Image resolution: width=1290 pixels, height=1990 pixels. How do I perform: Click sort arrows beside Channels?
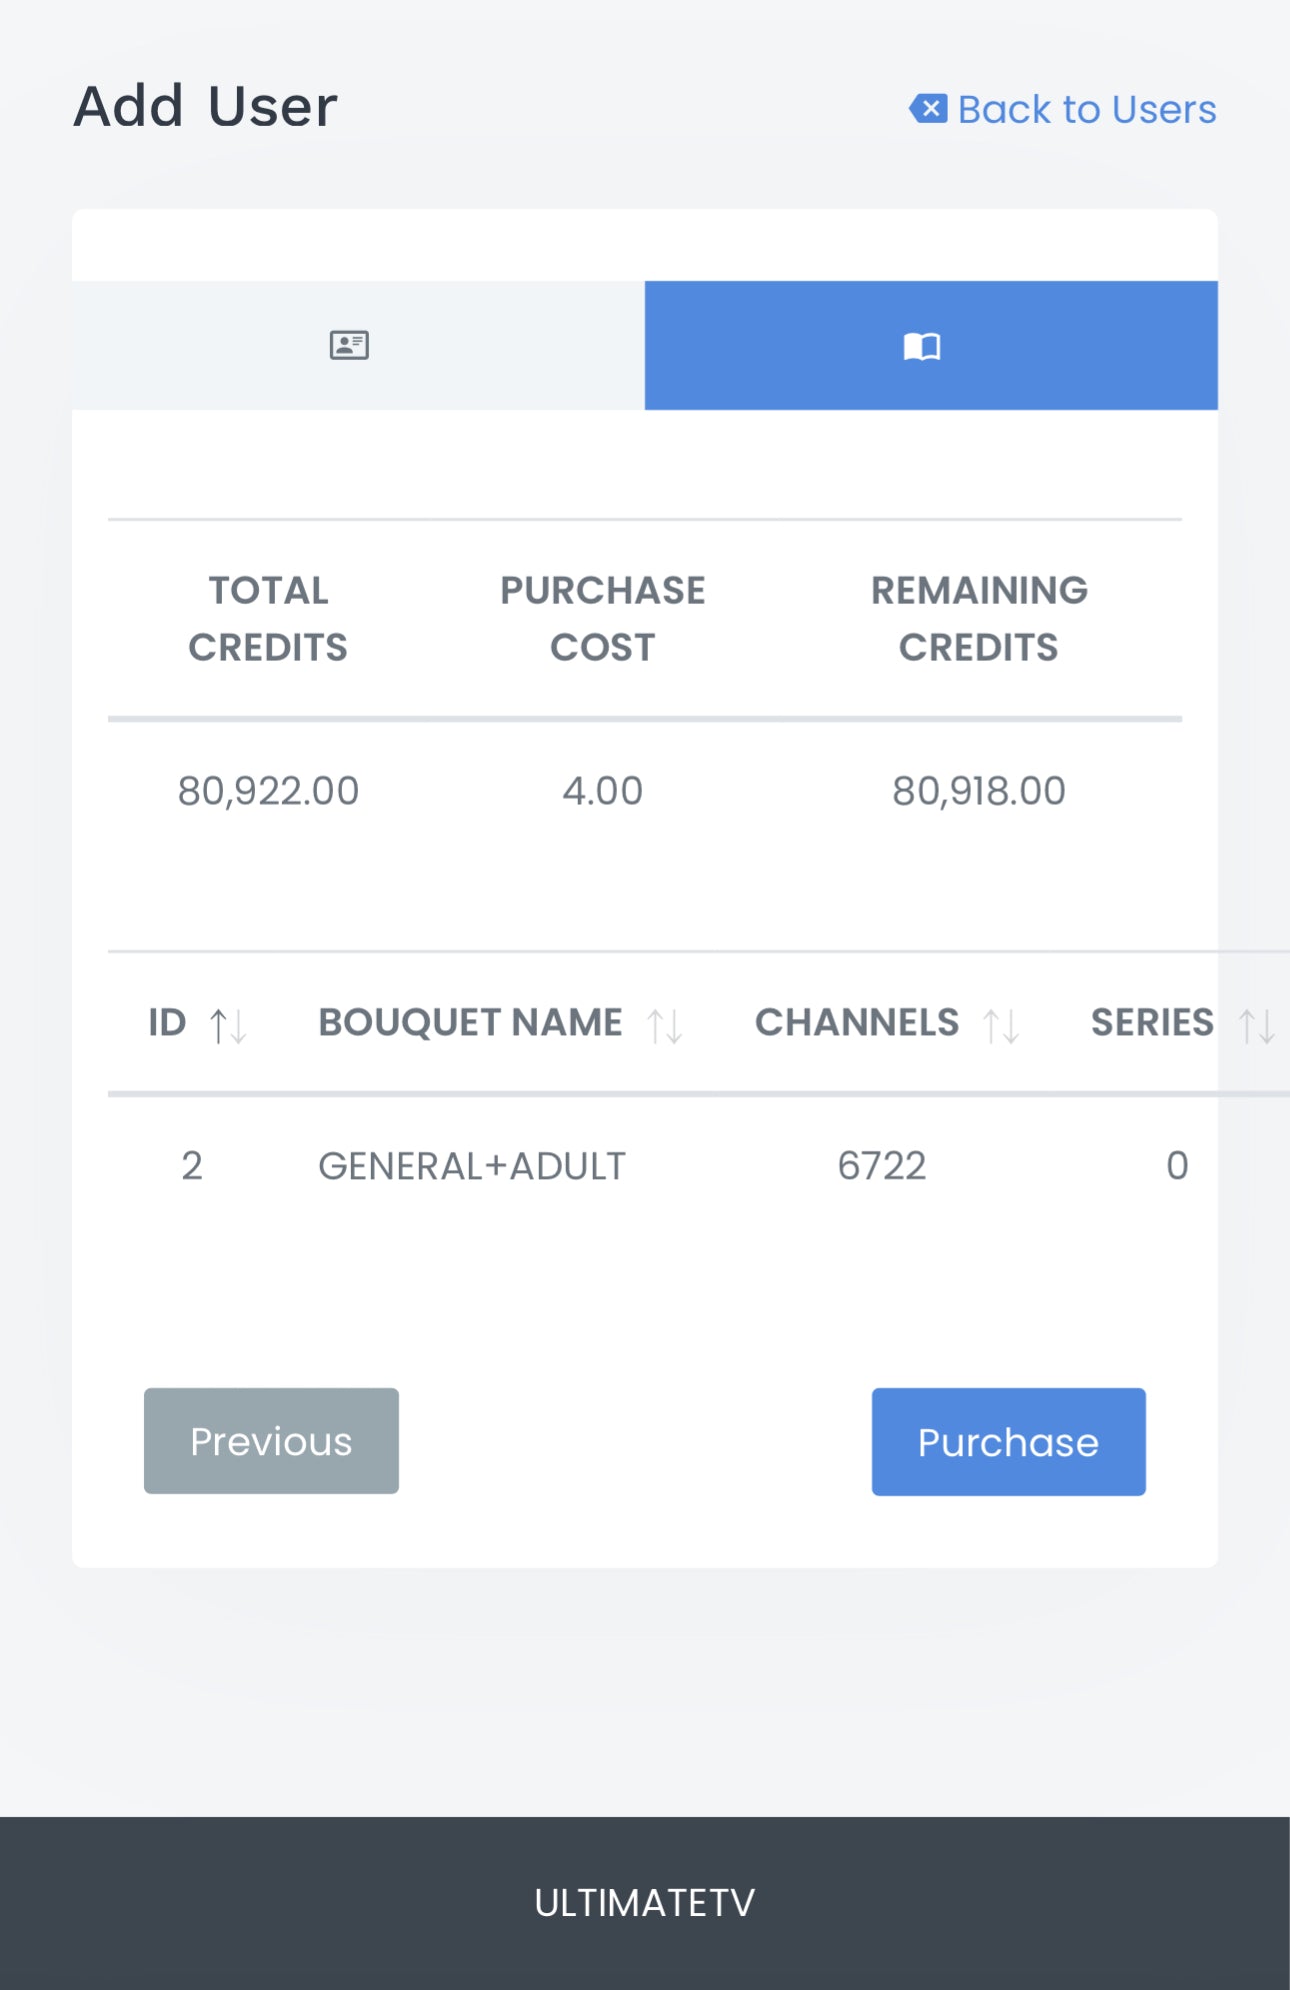pos(1000,1026)
